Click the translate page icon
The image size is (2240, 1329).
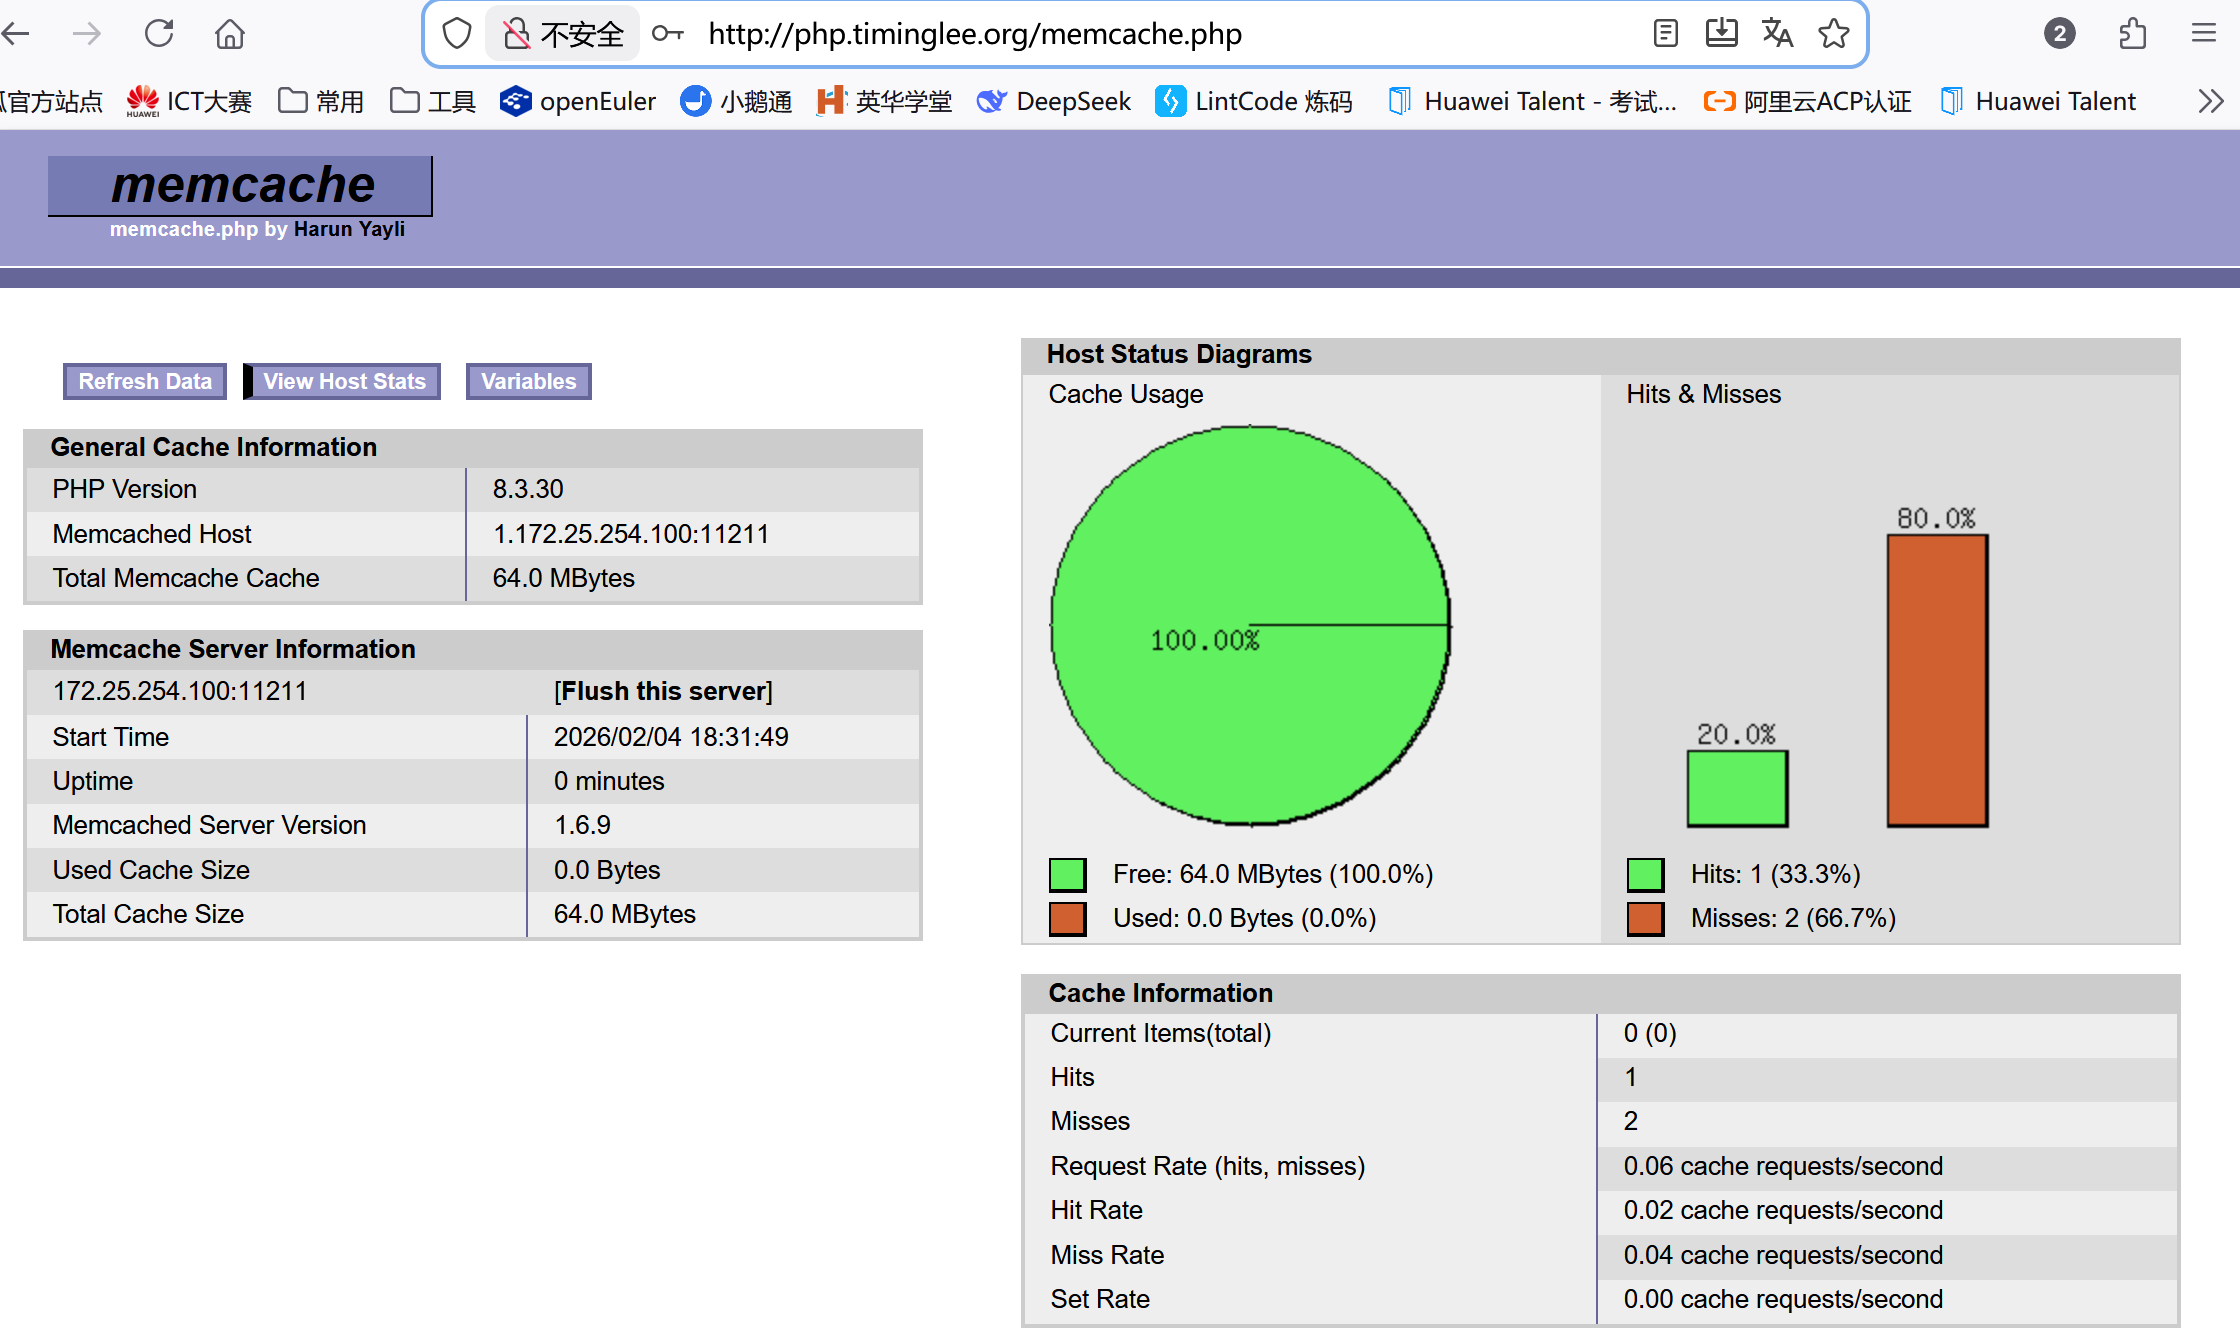[1777, 34]
